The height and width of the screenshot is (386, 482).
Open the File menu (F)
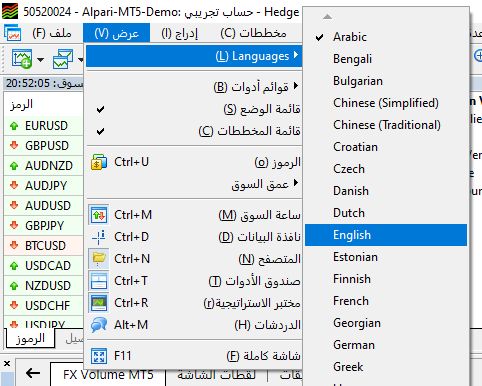pyautogui.click(x=52, y=33)
